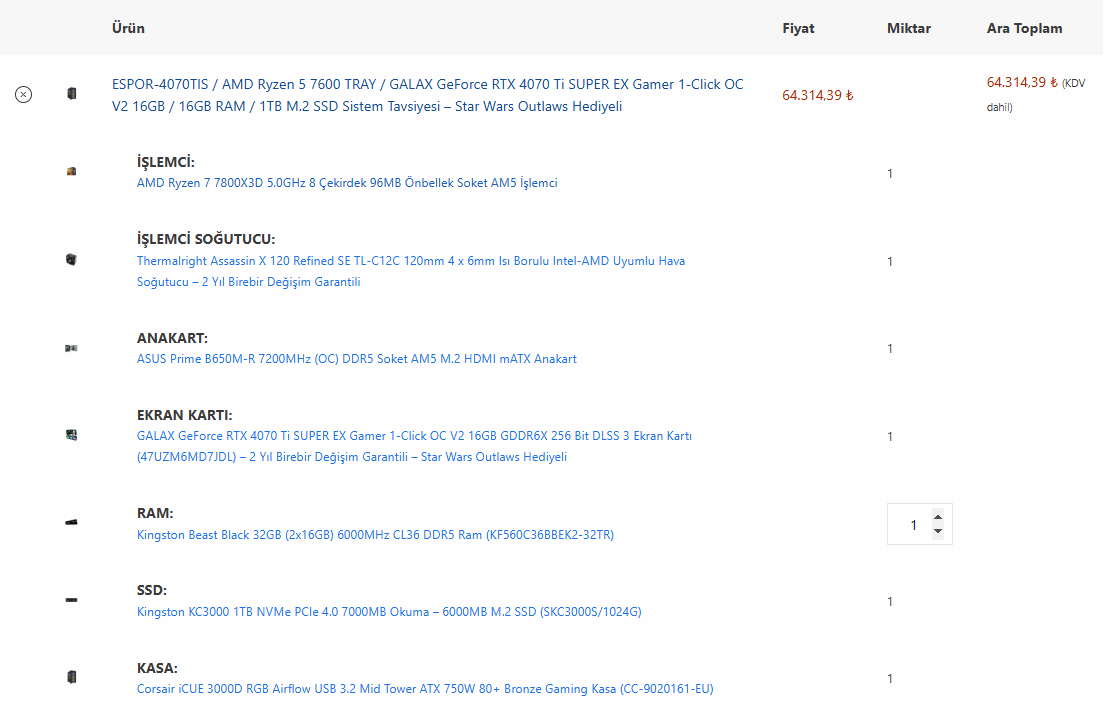Click the İŞLEMCİ: section label
Image resolution: width=1107 pixels, height=713 pixels.
[166, 162]
